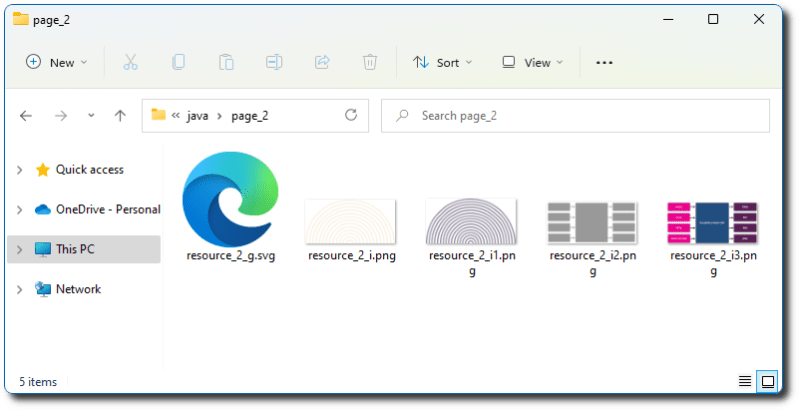Minimize the page_2 window
Image resolution: width=799 pixels, height=410 pixels.
[x=669, y=19]
